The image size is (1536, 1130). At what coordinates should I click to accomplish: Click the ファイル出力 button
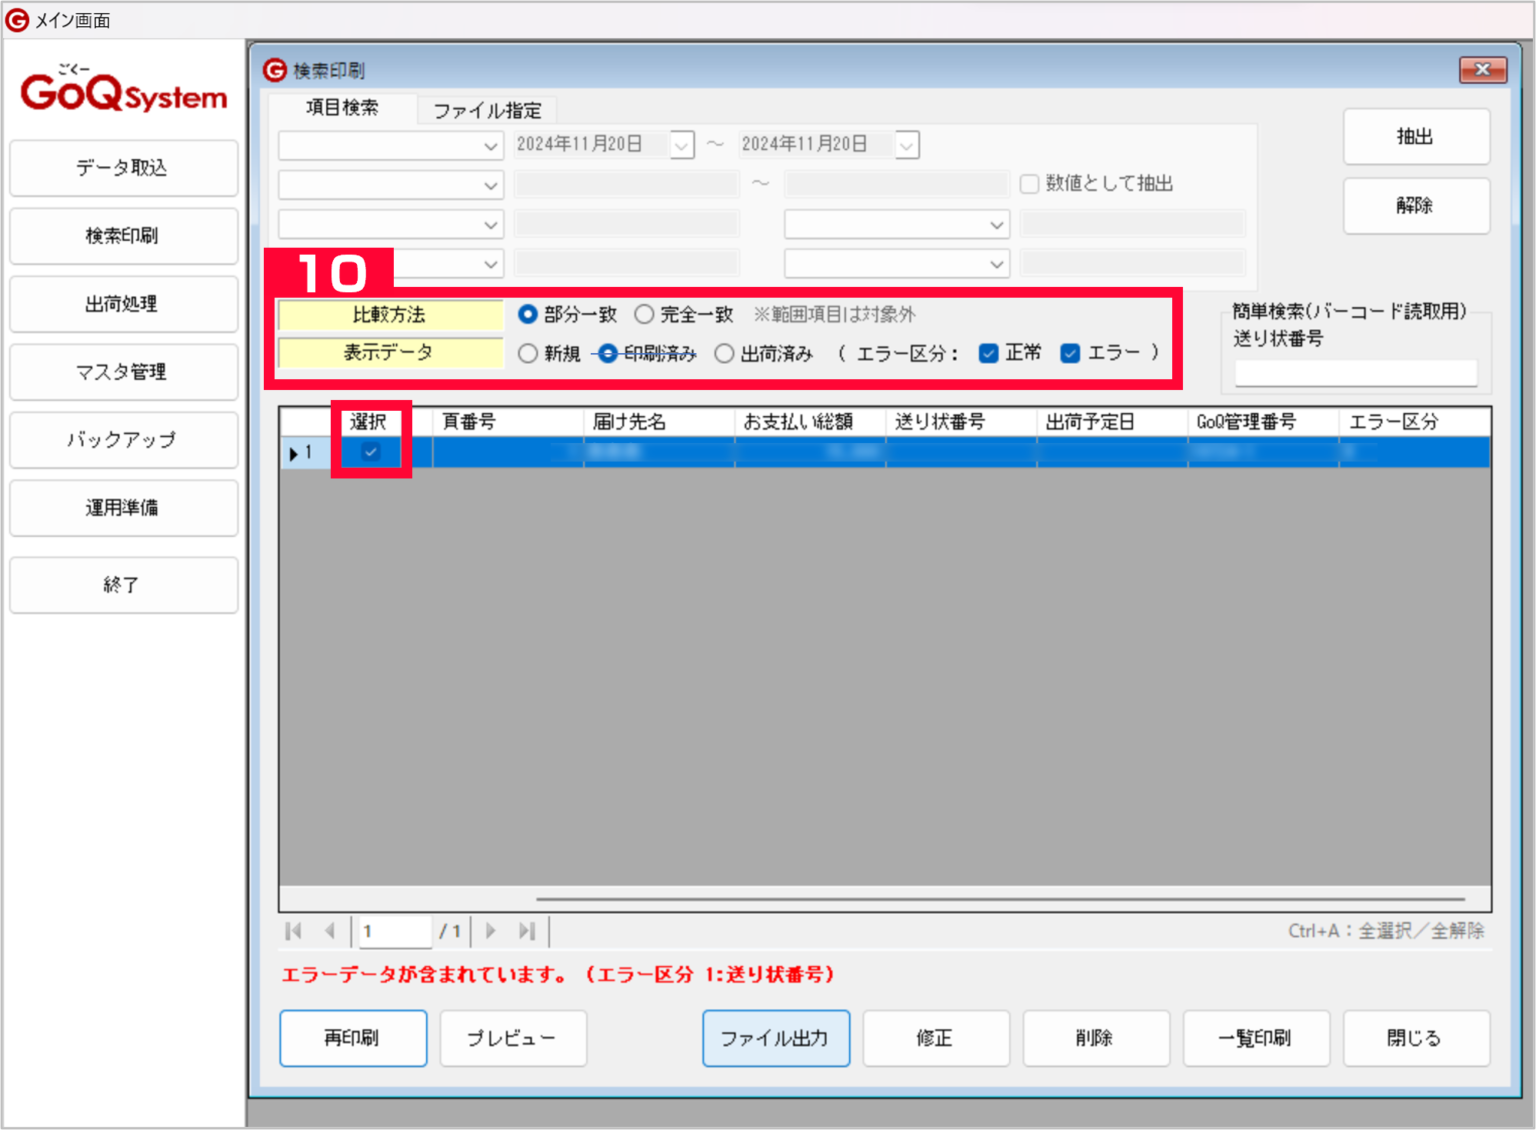[x=776, y=1038]
